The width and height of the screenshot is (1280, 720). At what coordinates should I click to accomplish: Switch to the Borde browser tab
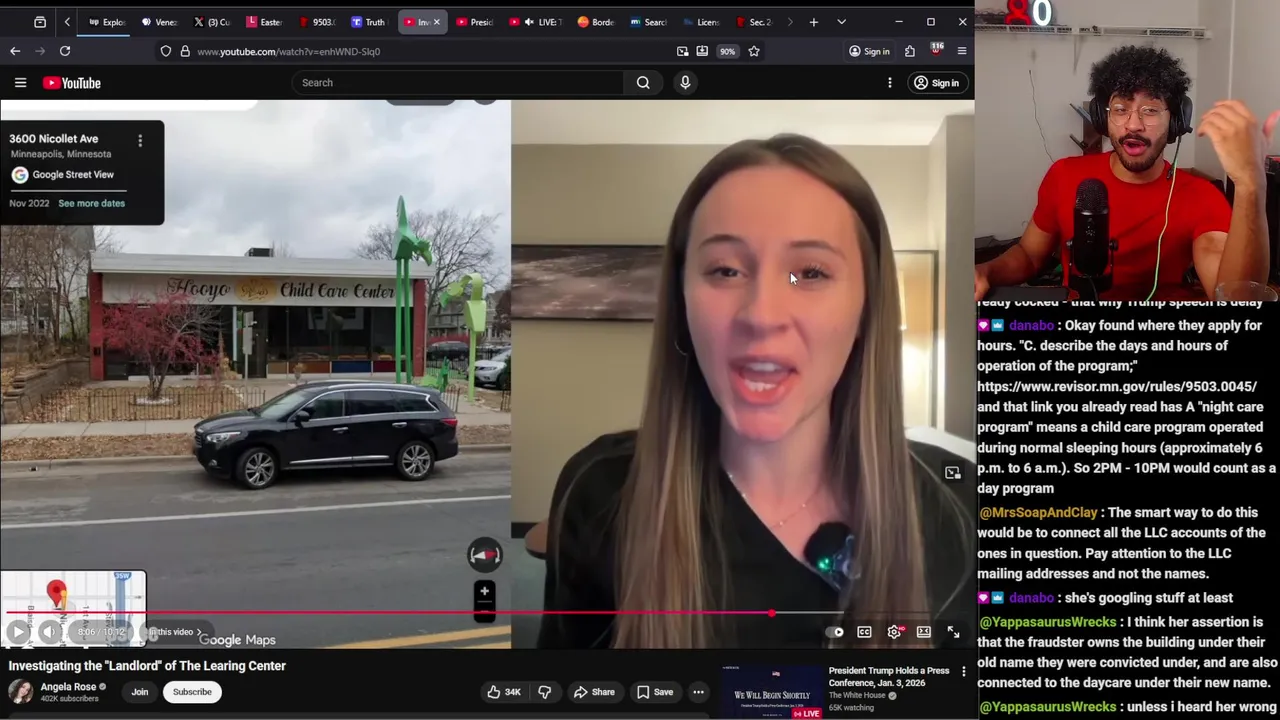(595, 22)
